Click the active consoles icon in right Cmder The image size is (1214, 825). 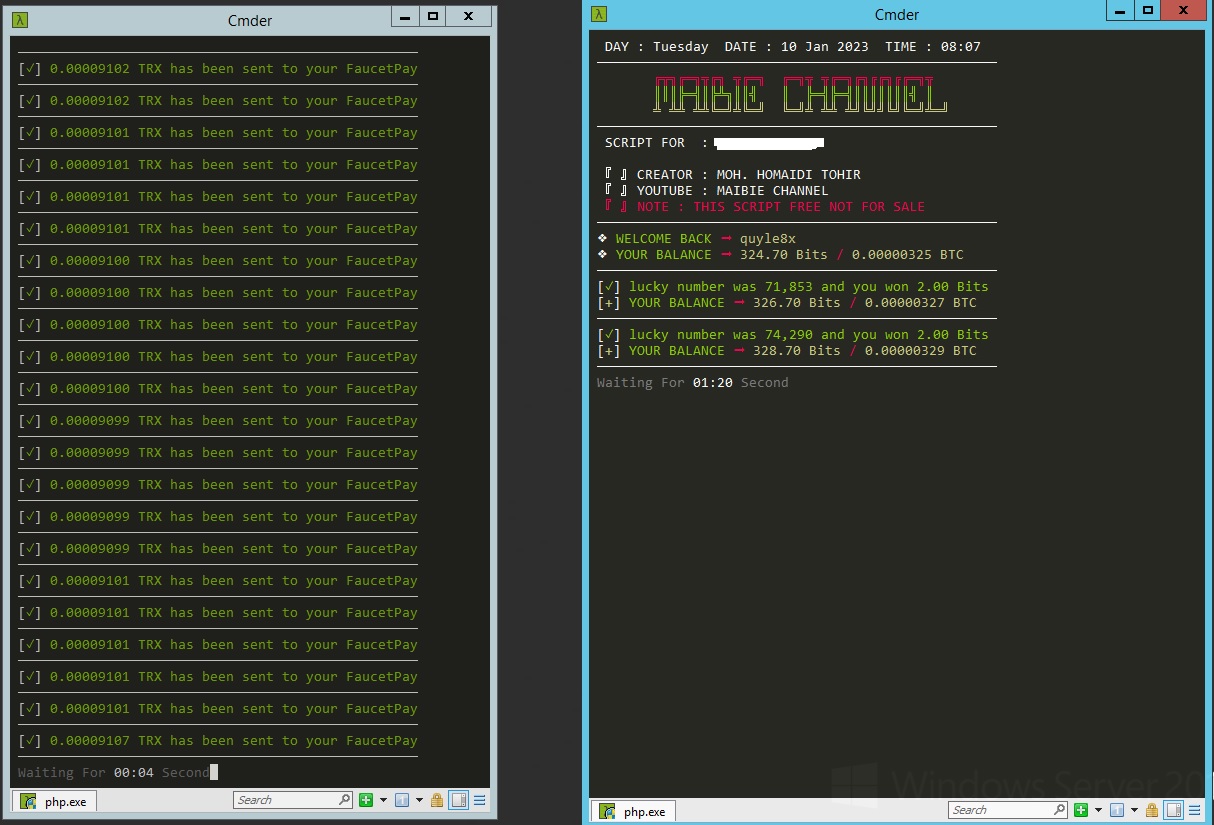click(1118, 810)
